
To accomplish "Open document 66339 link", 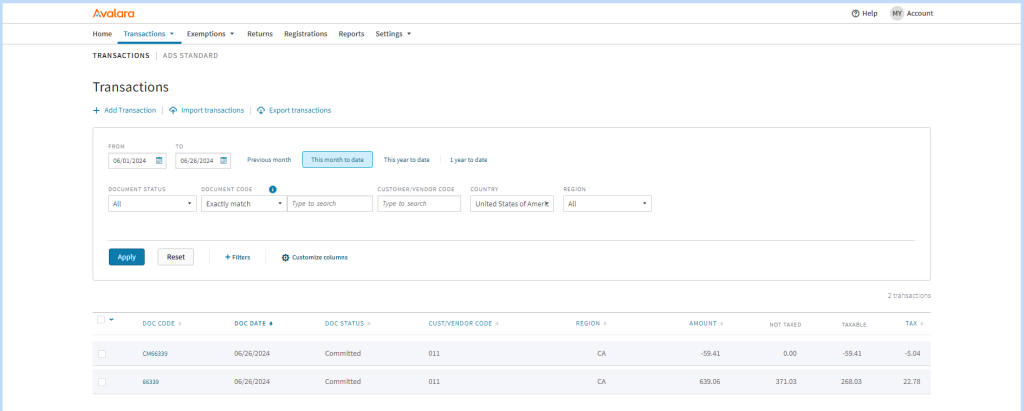I will tap(151, 382).
